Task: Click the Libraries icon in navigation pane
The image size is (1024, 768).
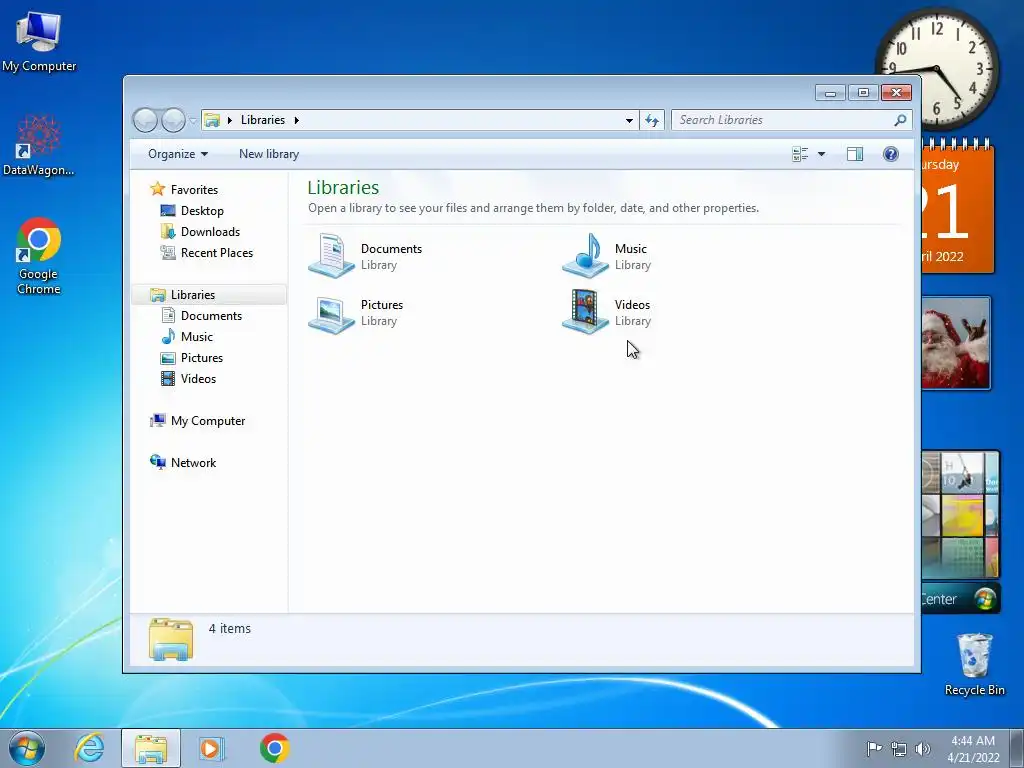Action: pos(157,295)
